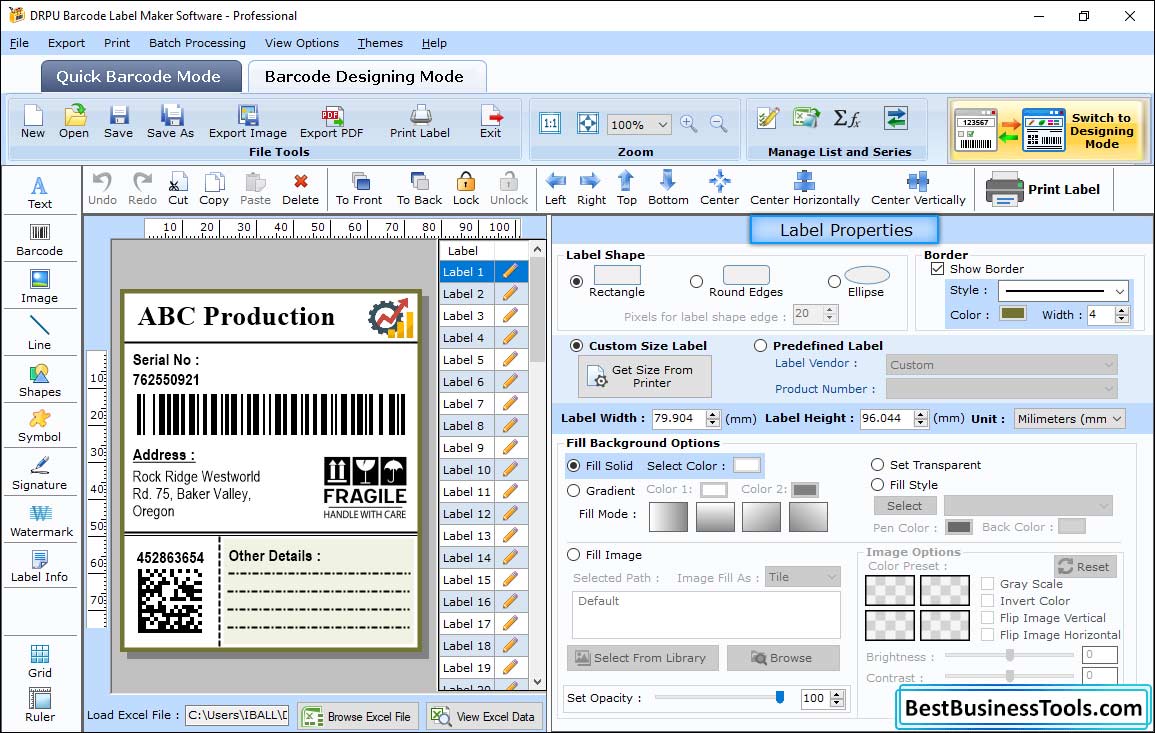Click the Browse Excel File button
This screenshot has width=1155, height=733.
coord(357,716)
